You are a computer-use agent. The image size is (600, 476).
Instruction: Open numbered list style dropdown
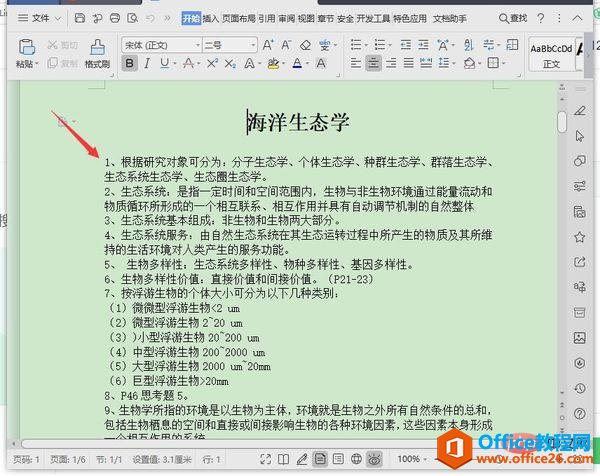[390, 46]
